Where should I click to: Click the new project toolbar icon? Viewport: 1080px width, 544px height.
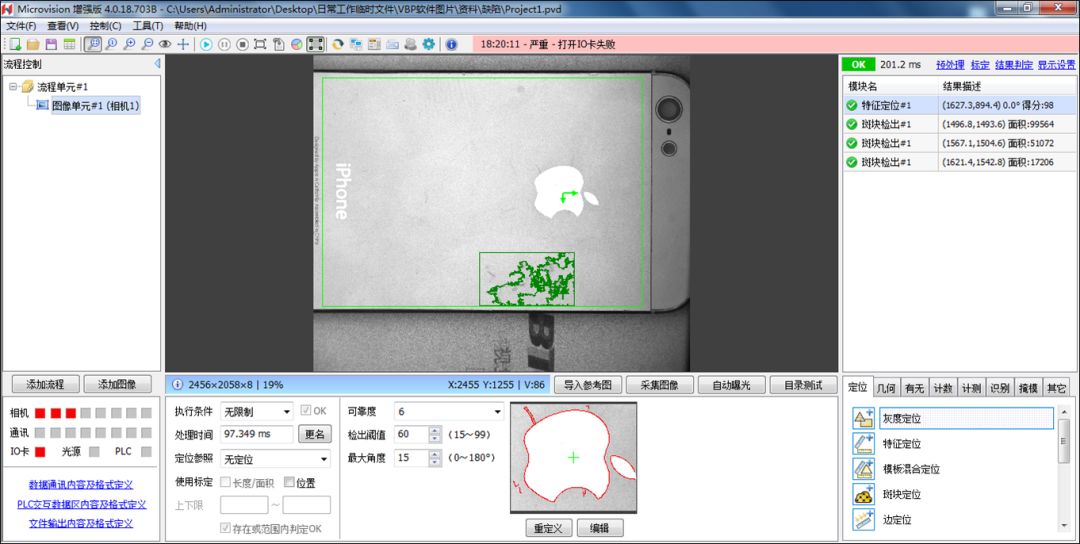(15, 44)
